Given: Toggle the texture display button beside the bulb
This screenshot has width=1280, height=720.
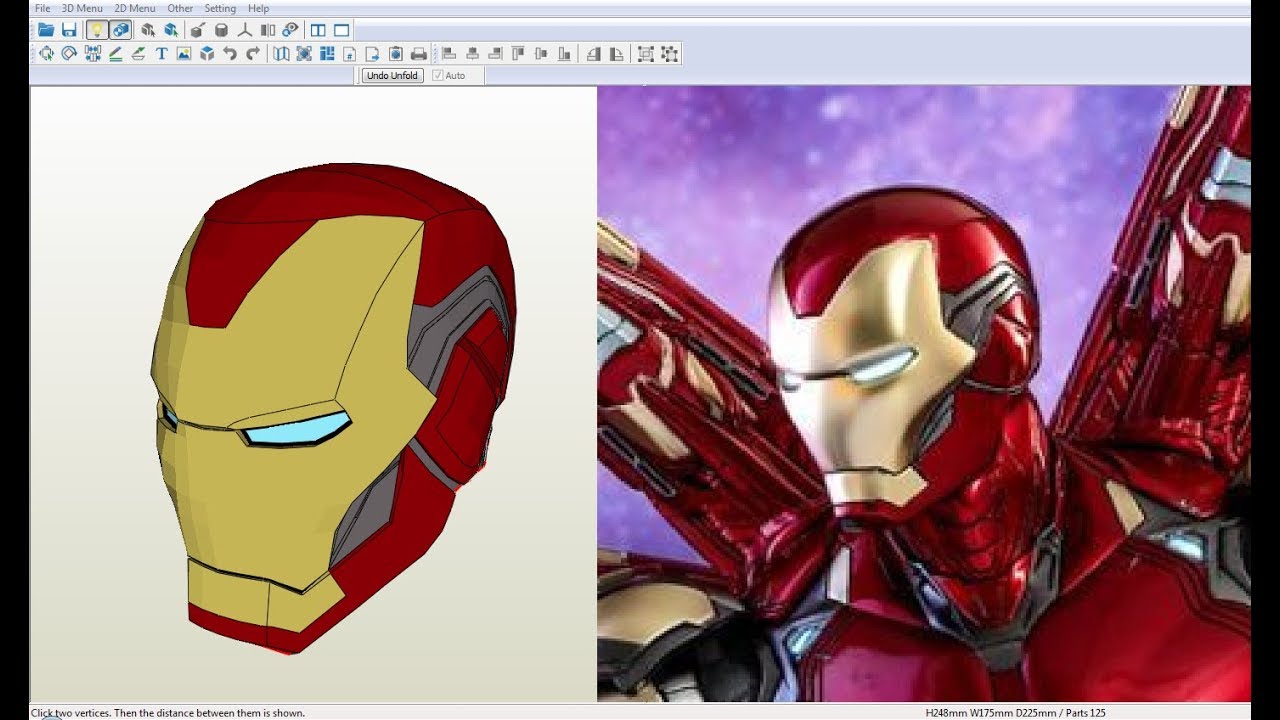Looking at the screenshot, I should 121,30.
